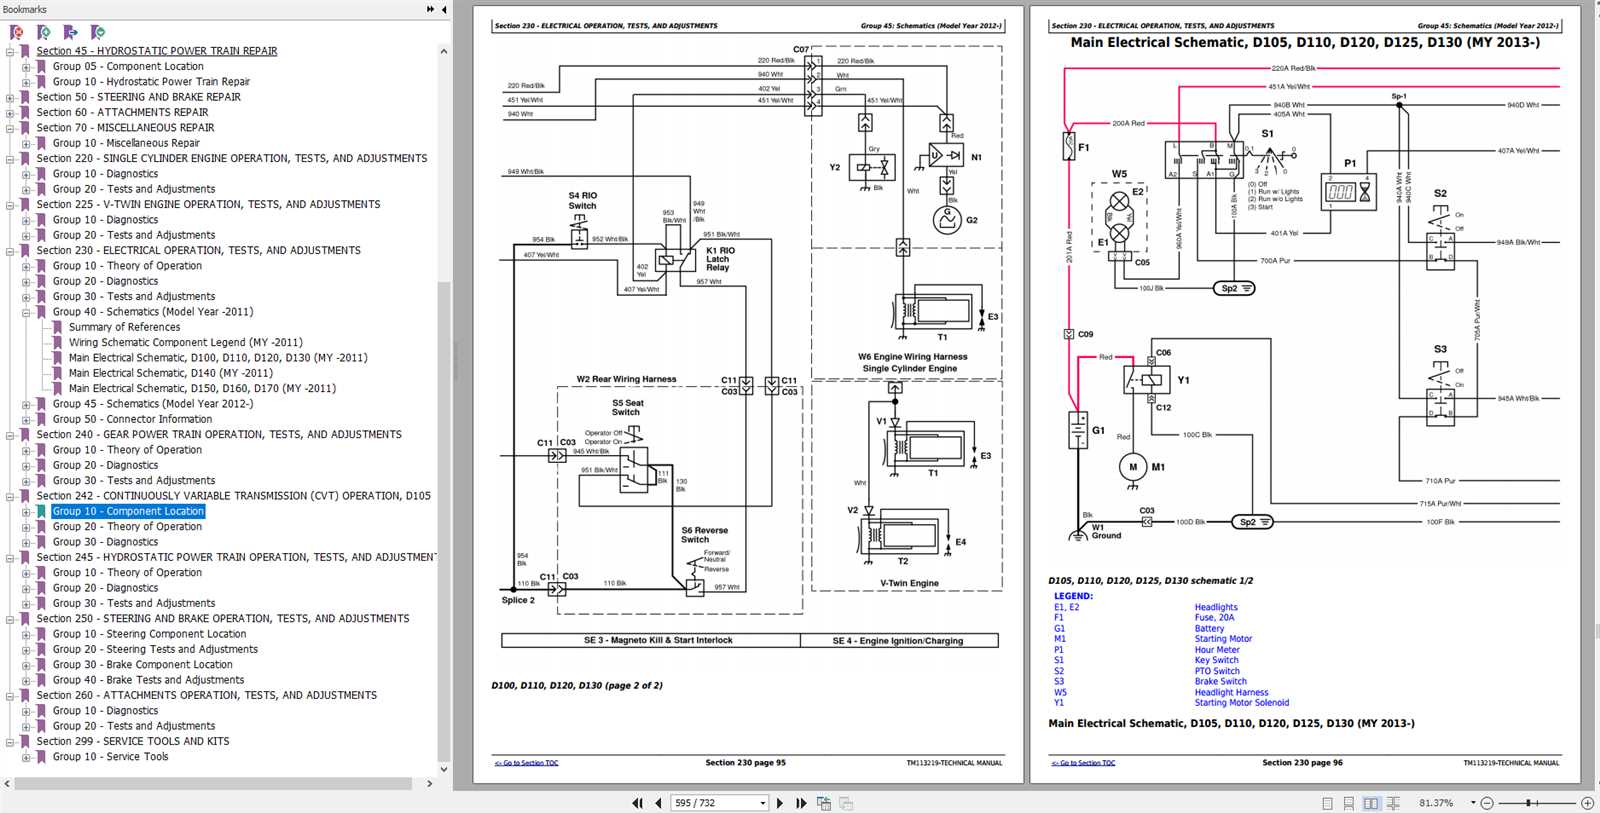Click bookmark icon beside Section 299 - SERVICE TOOLS AND KITS

click(25, 741)
